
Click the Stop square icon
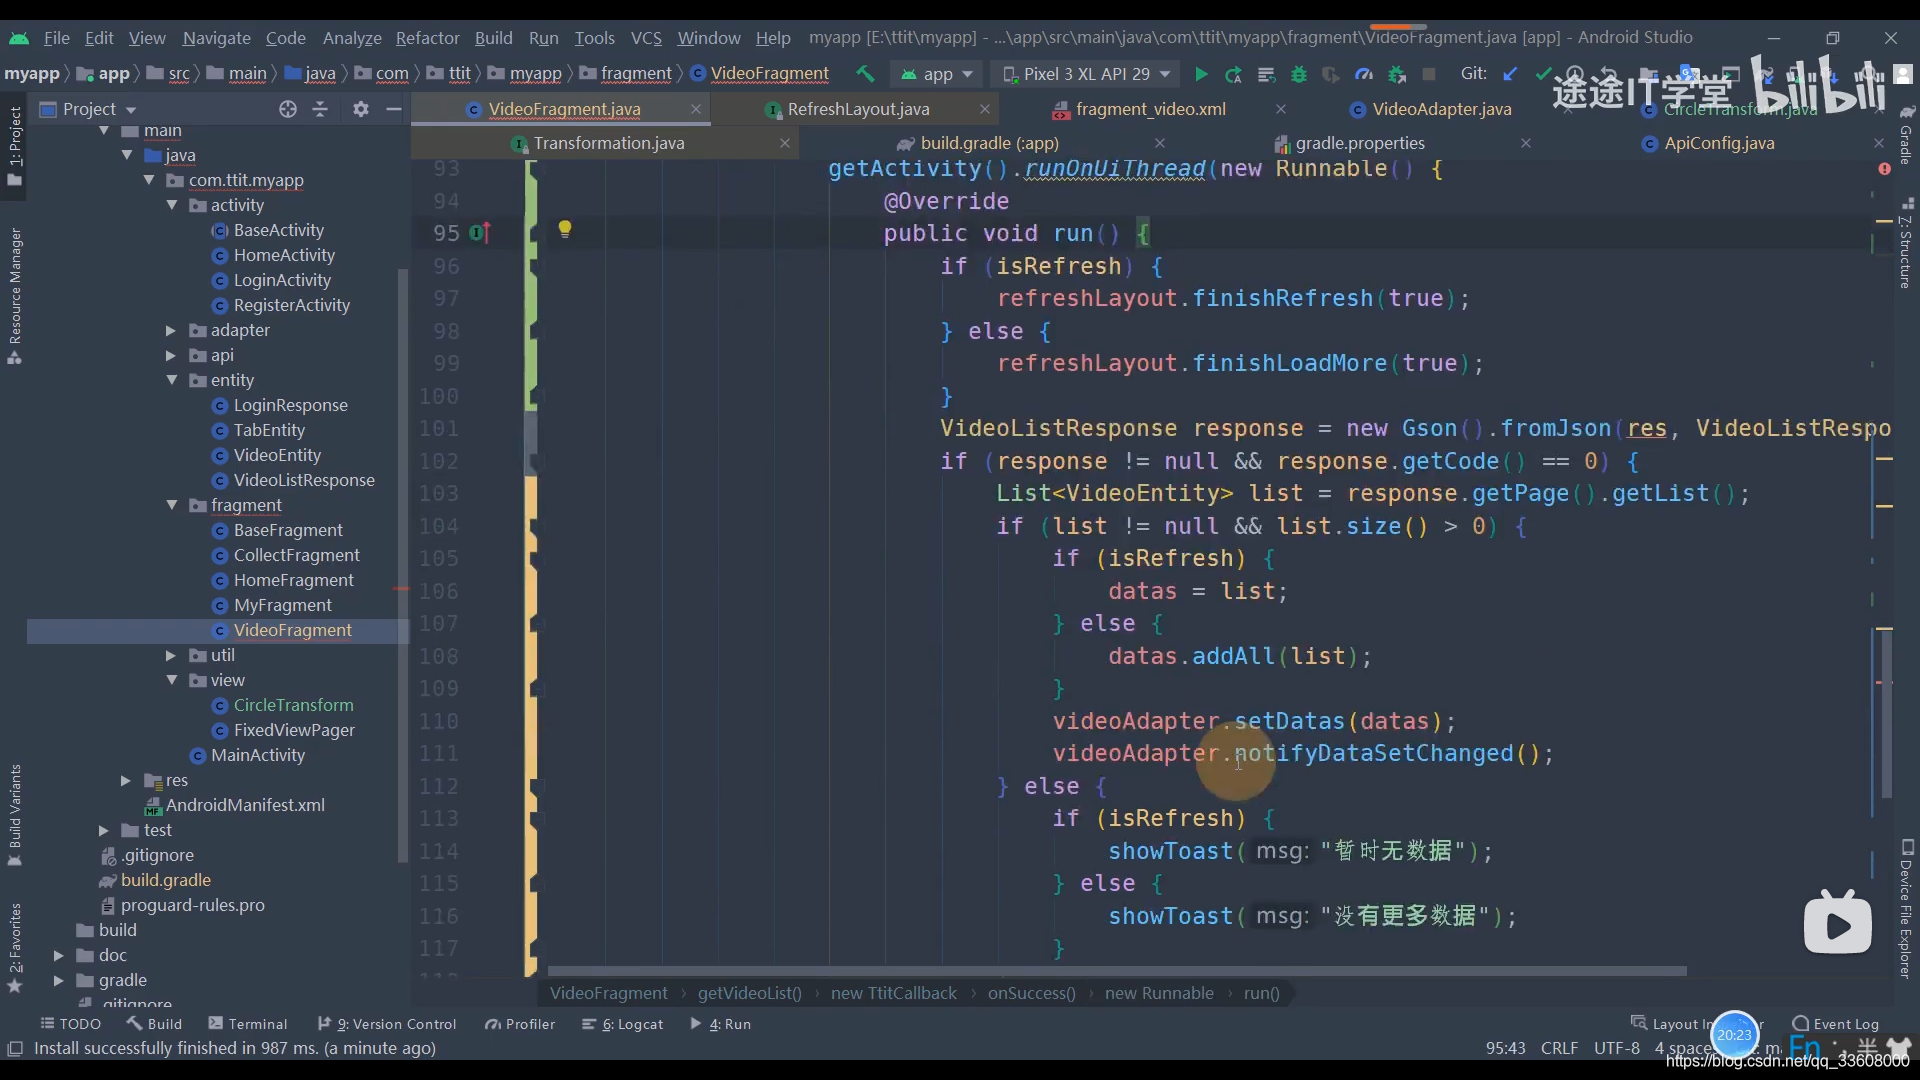[1429, 74]
